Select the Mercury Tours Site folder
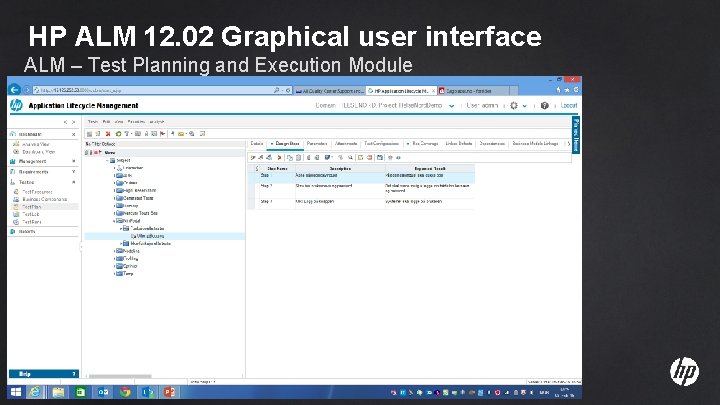The height and width of the screenshot is (405, 720). [140, 213]
